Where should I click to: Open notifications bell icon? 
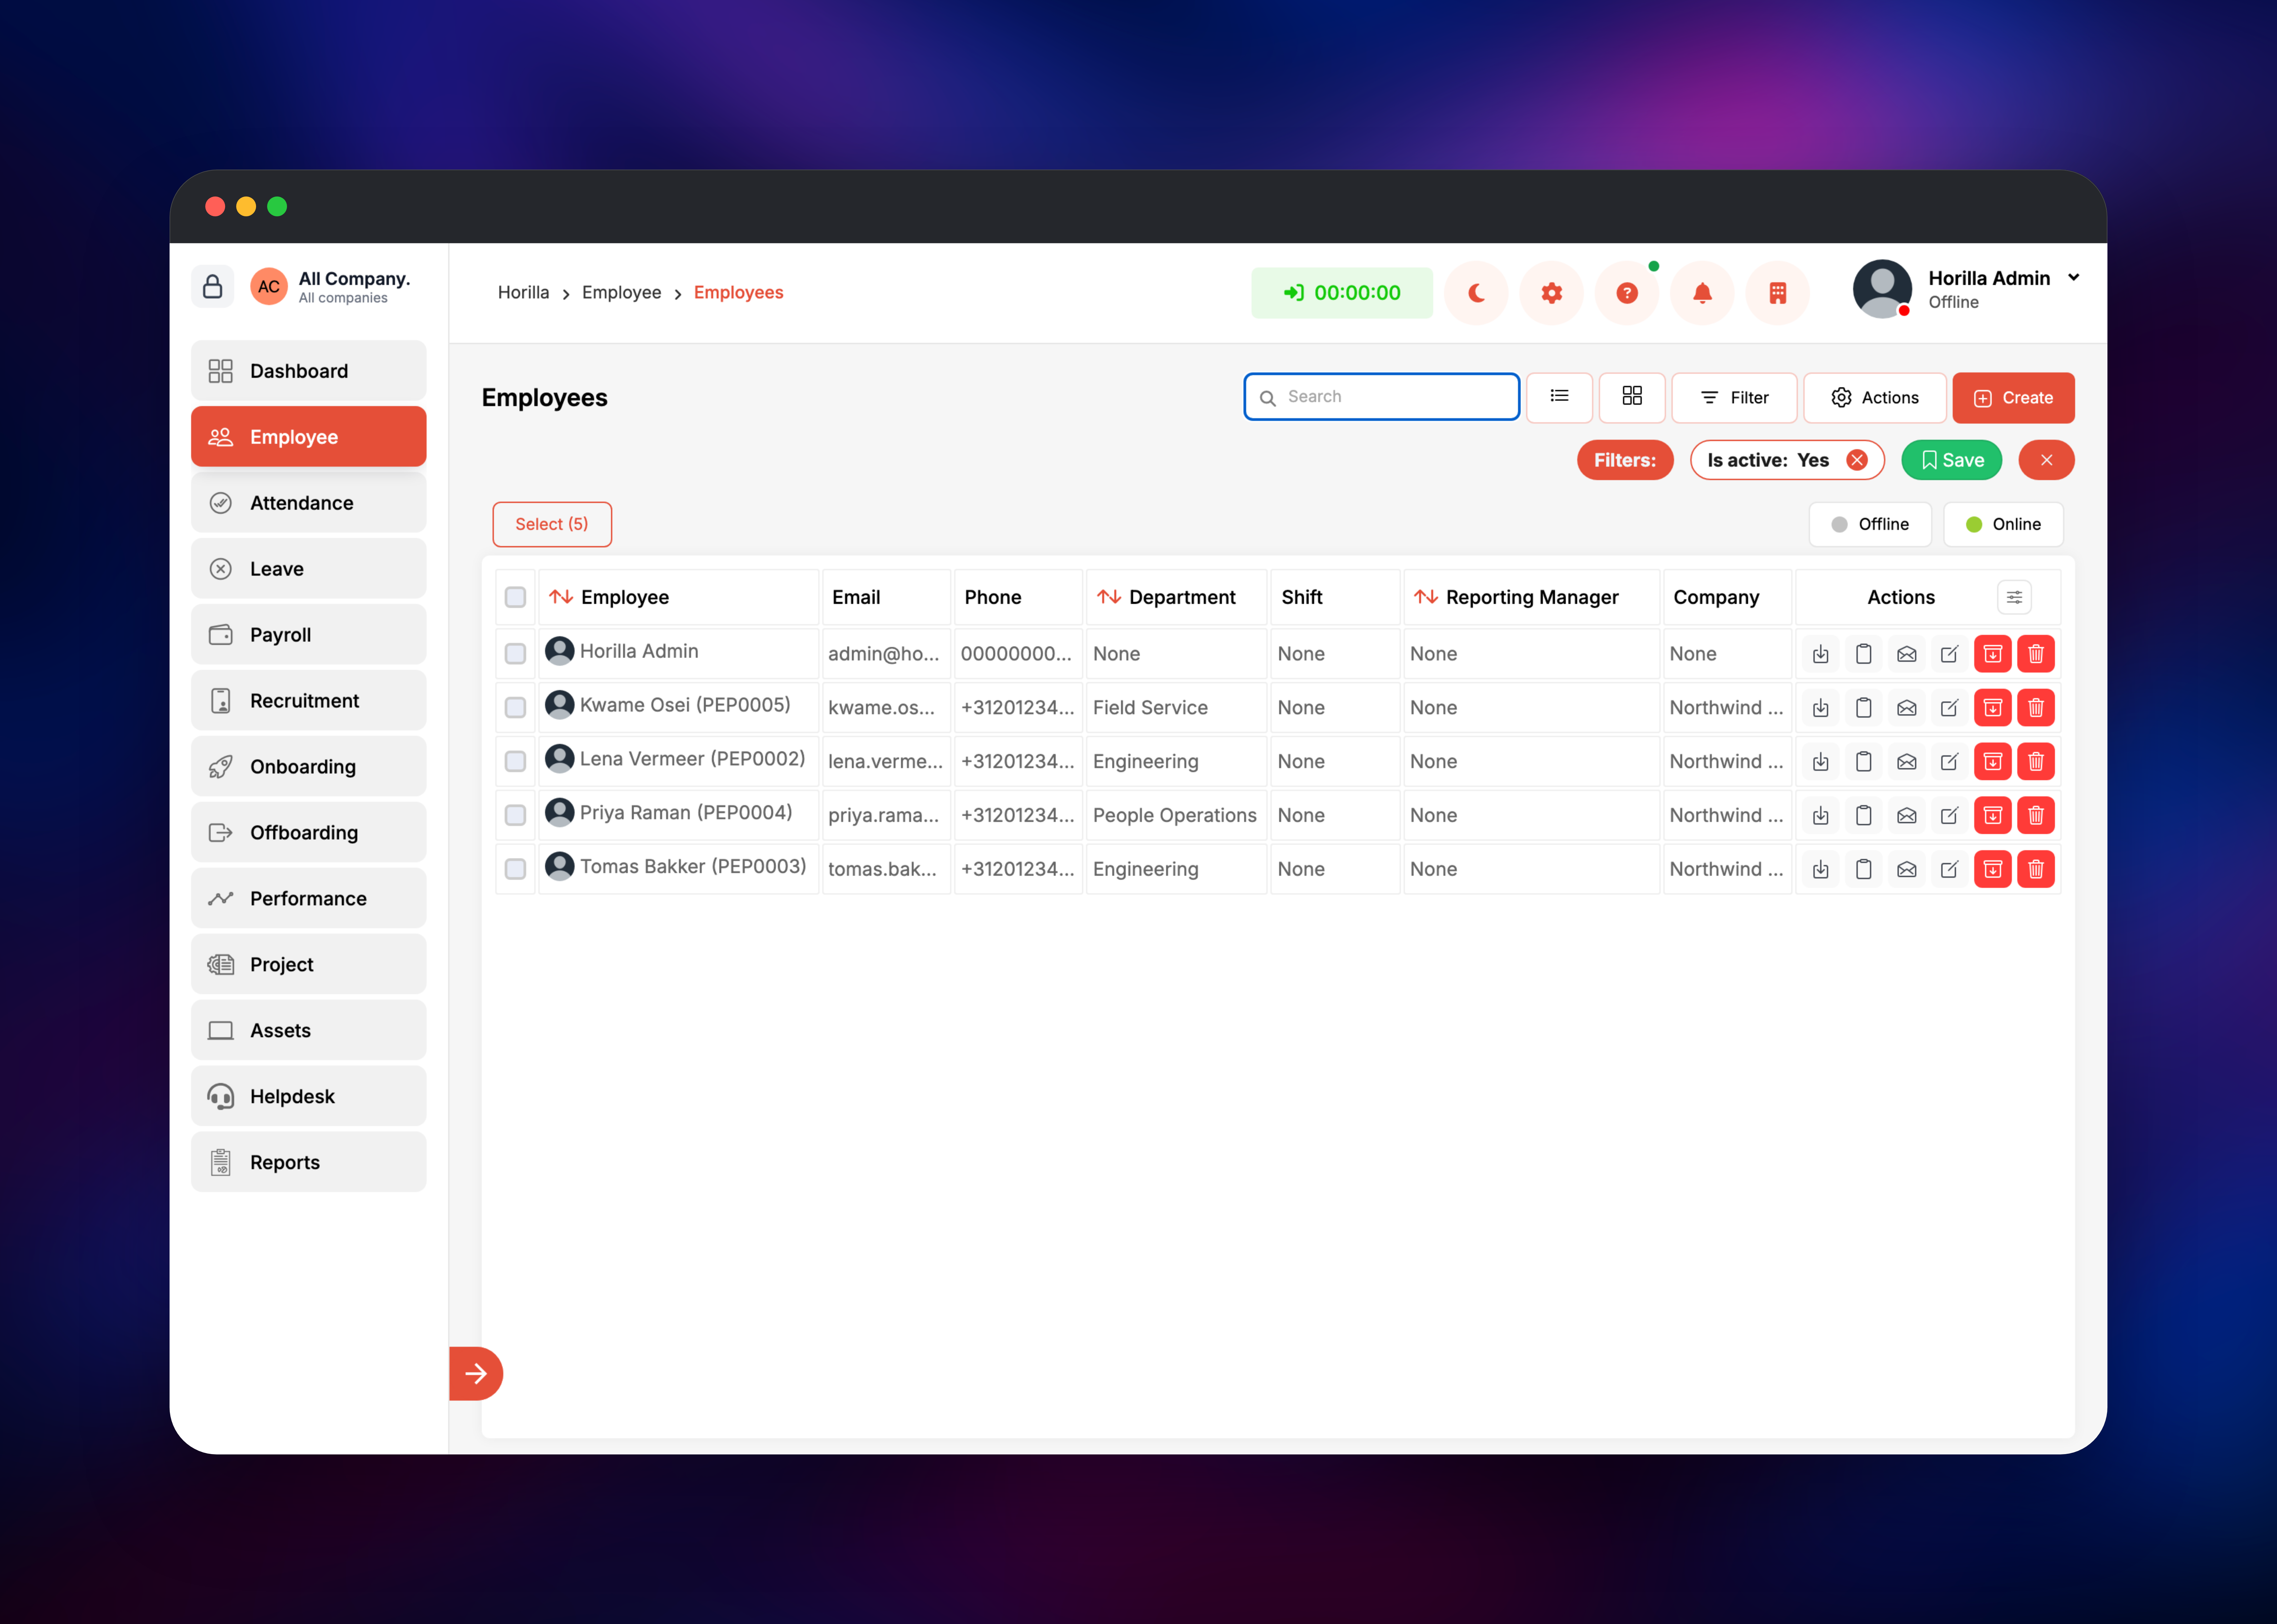pyautogui.click(x=1702, y=293)
